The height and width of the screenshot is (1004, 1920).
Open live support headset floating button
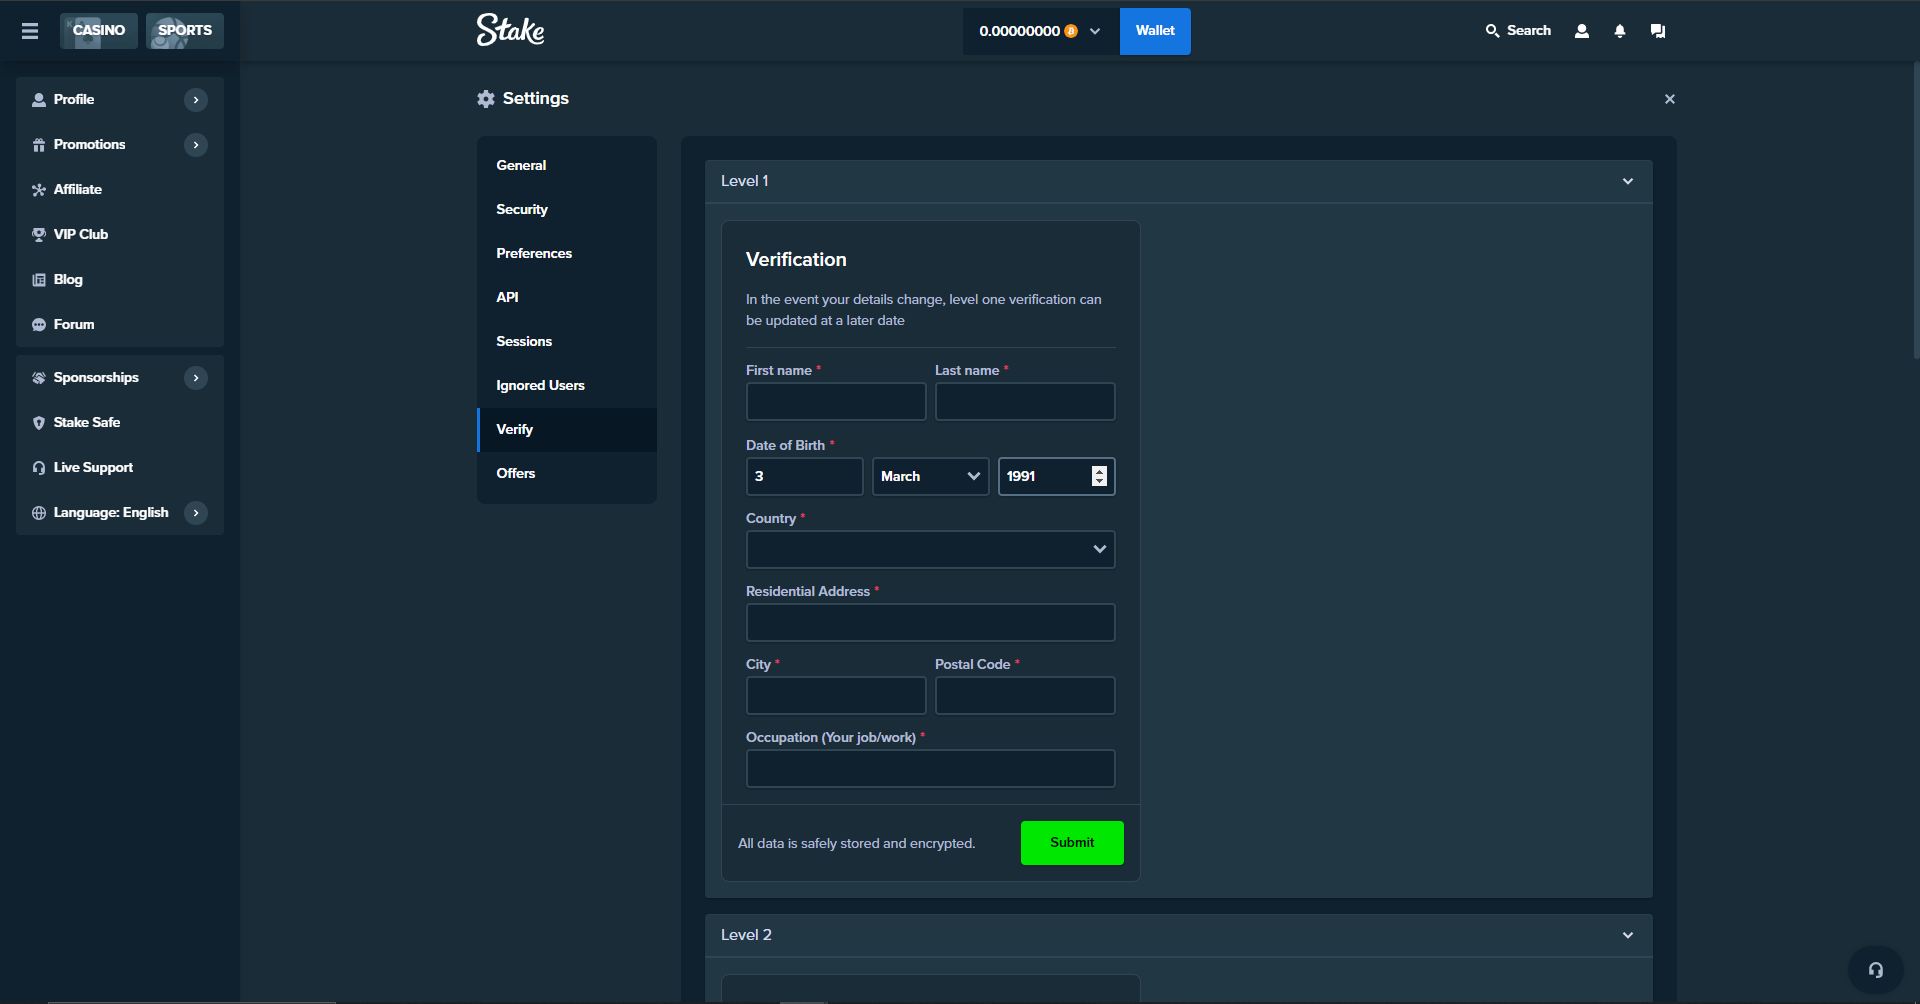coord(1875,970)
